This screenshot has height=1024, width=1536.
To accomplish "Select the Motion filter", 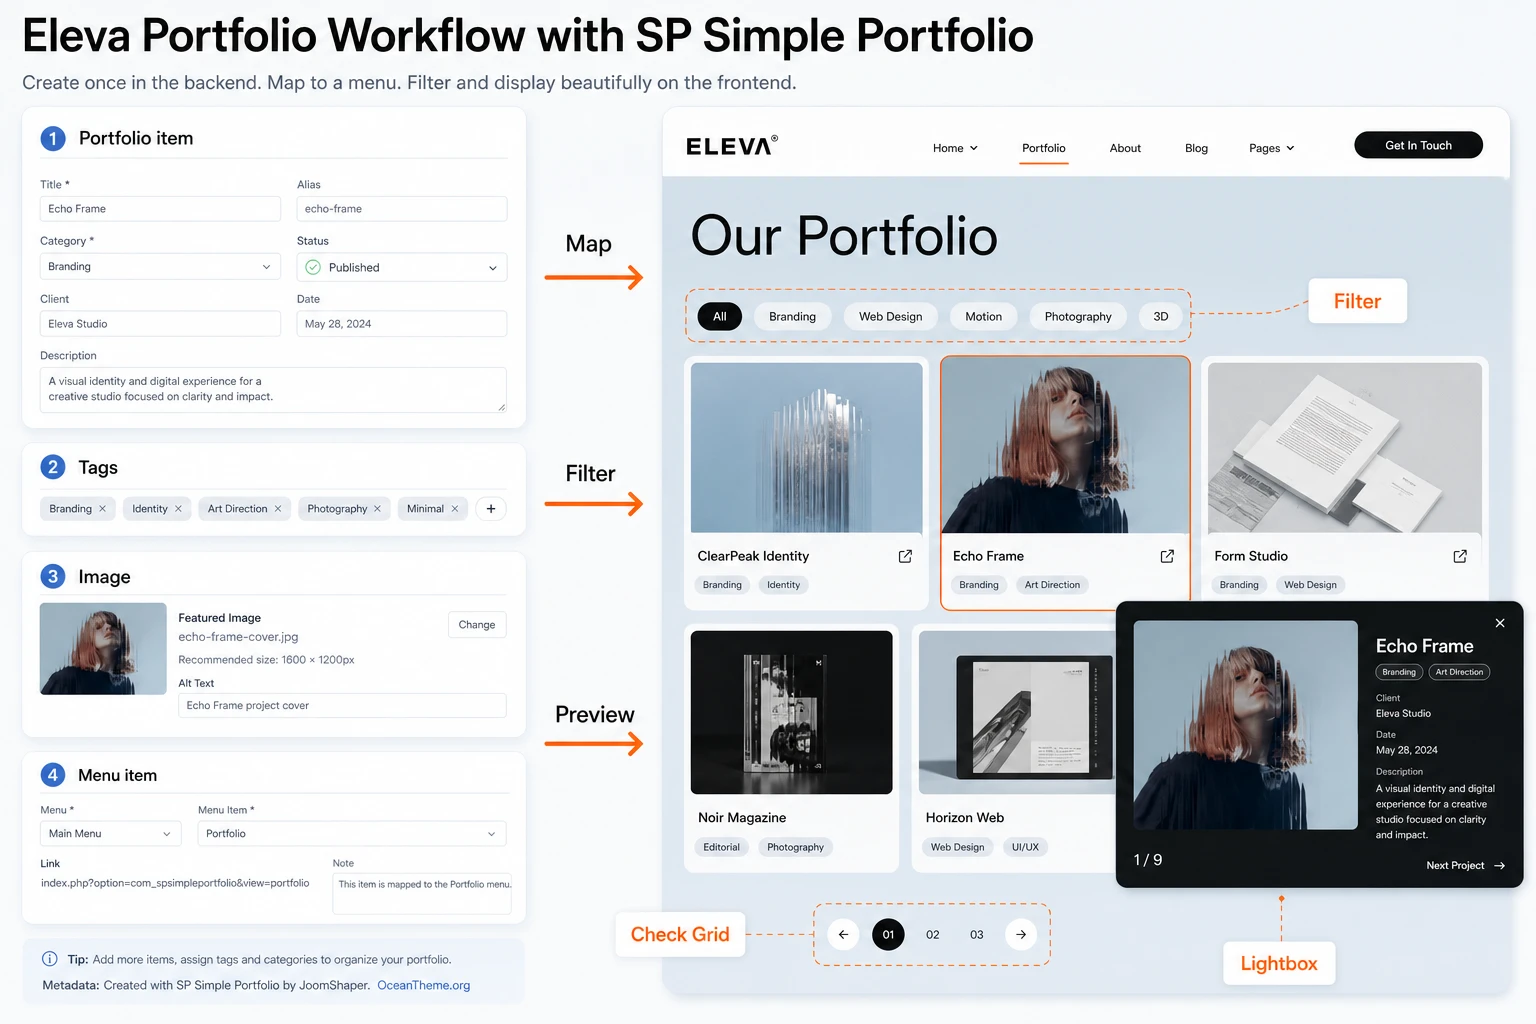I will tap(983, 317).
